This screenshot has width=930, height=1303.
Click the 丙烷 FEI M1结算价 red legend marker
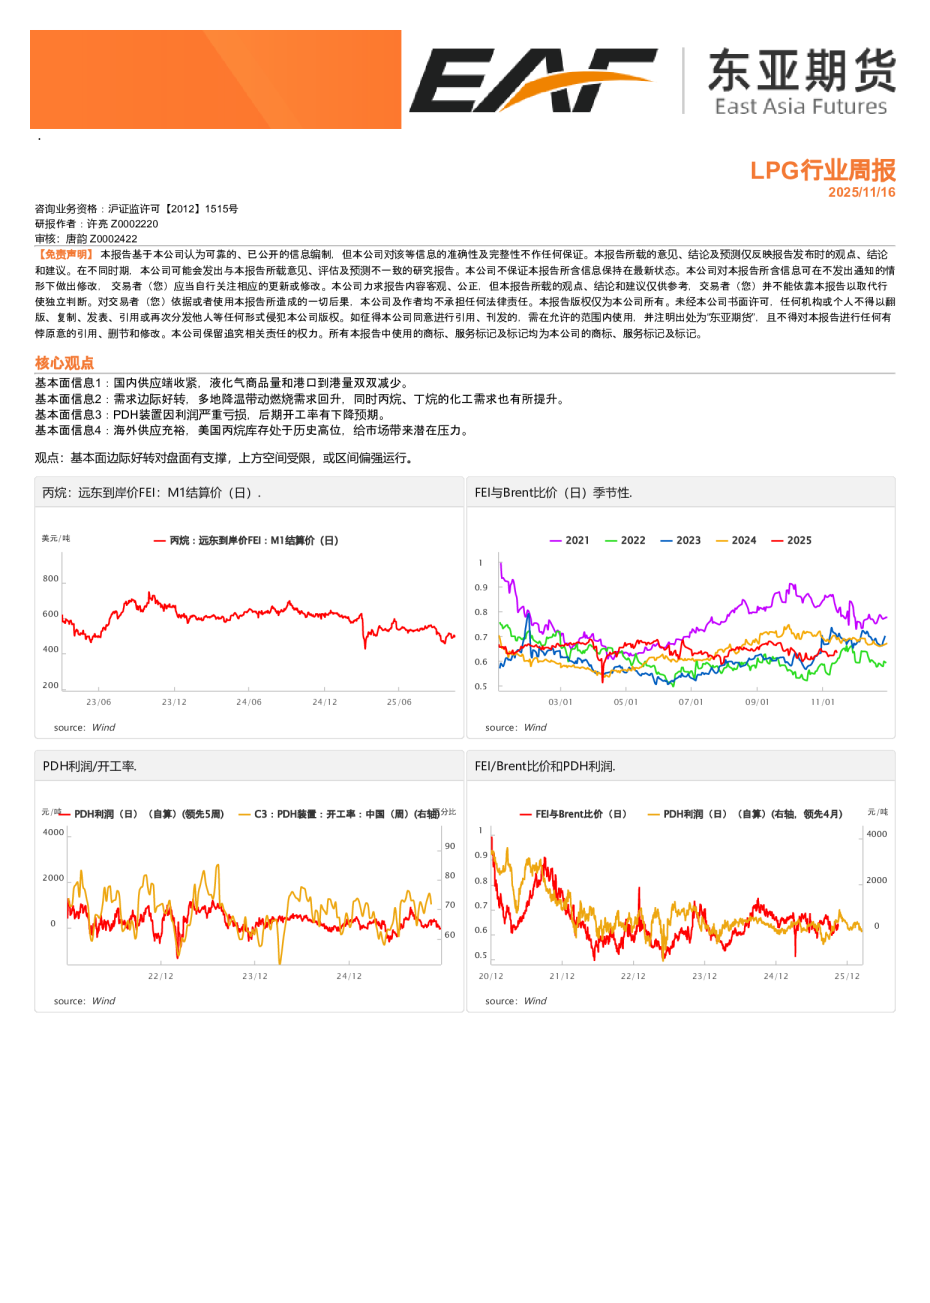pyautogui.click(x=160, y=540)
